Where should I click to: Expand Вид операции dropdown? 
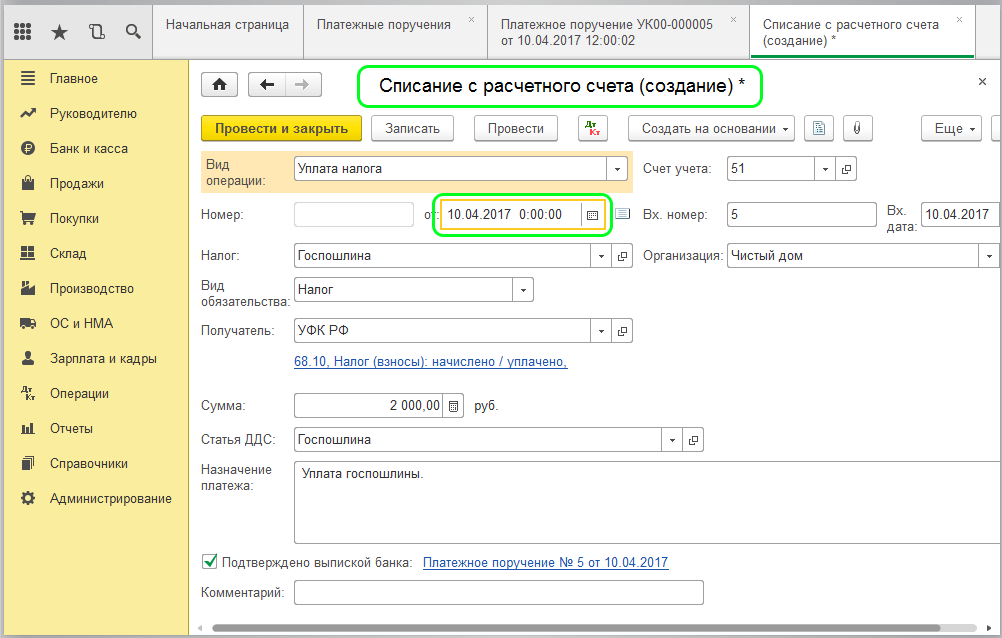pos(617,169)
